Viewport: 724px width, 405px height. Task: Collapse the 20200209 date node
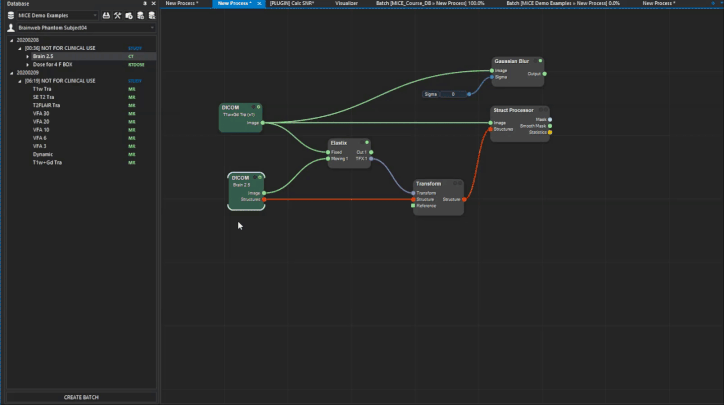click(12, 73)
